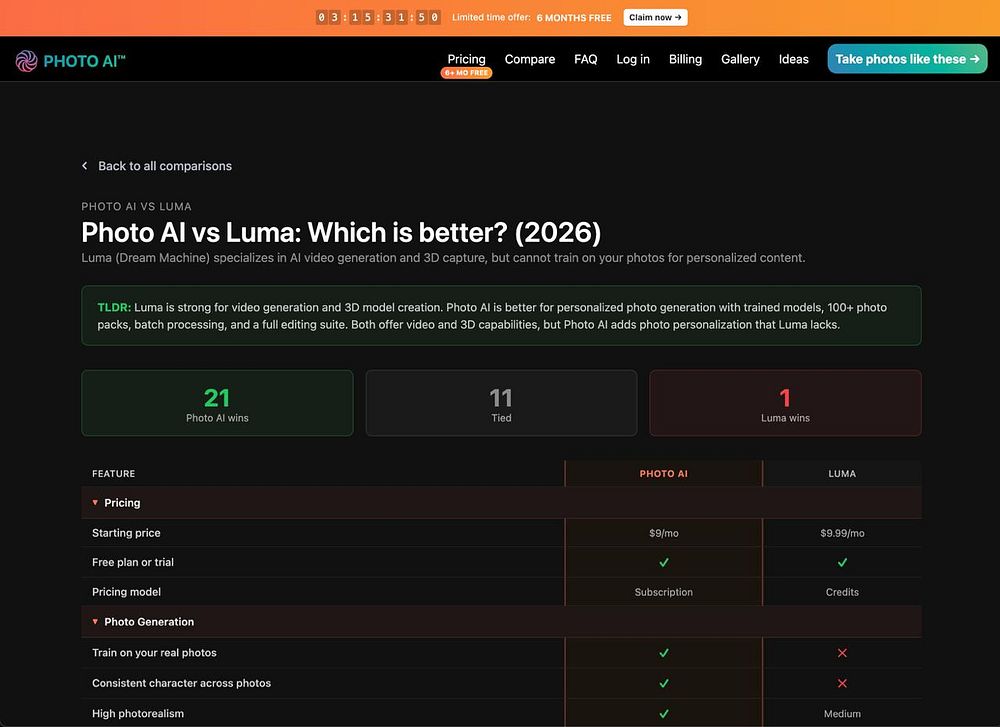Viewport: 1000px width, 727px height.
Task: Click the High photorealism row label
Action: [138, 714]
